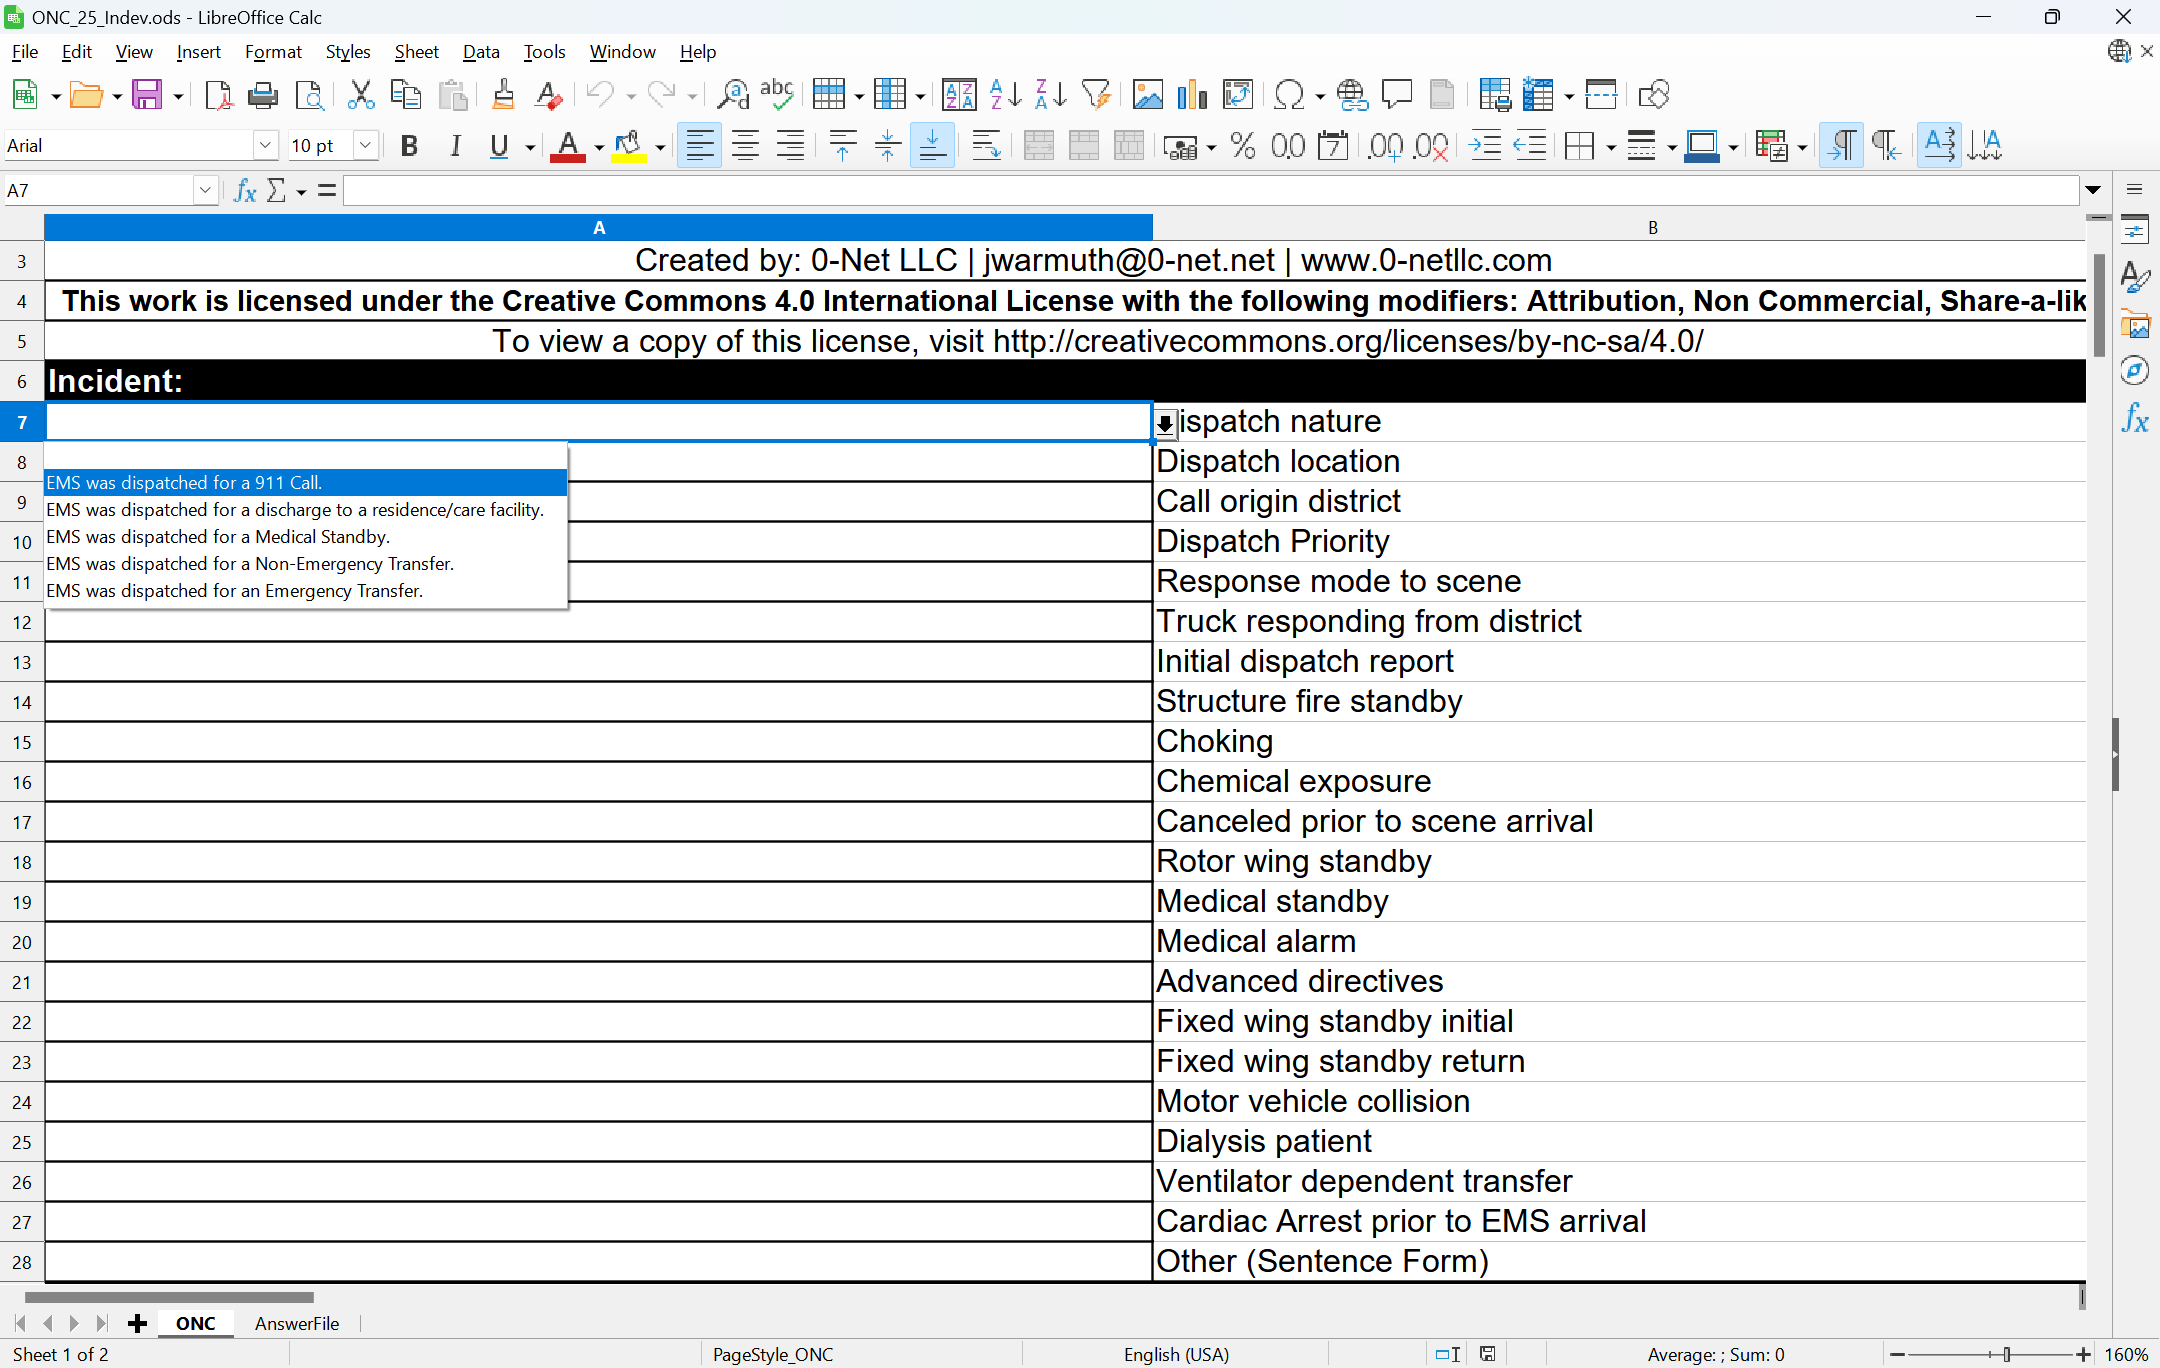Click the Insert Chart icon

(x=1192, y=95)
